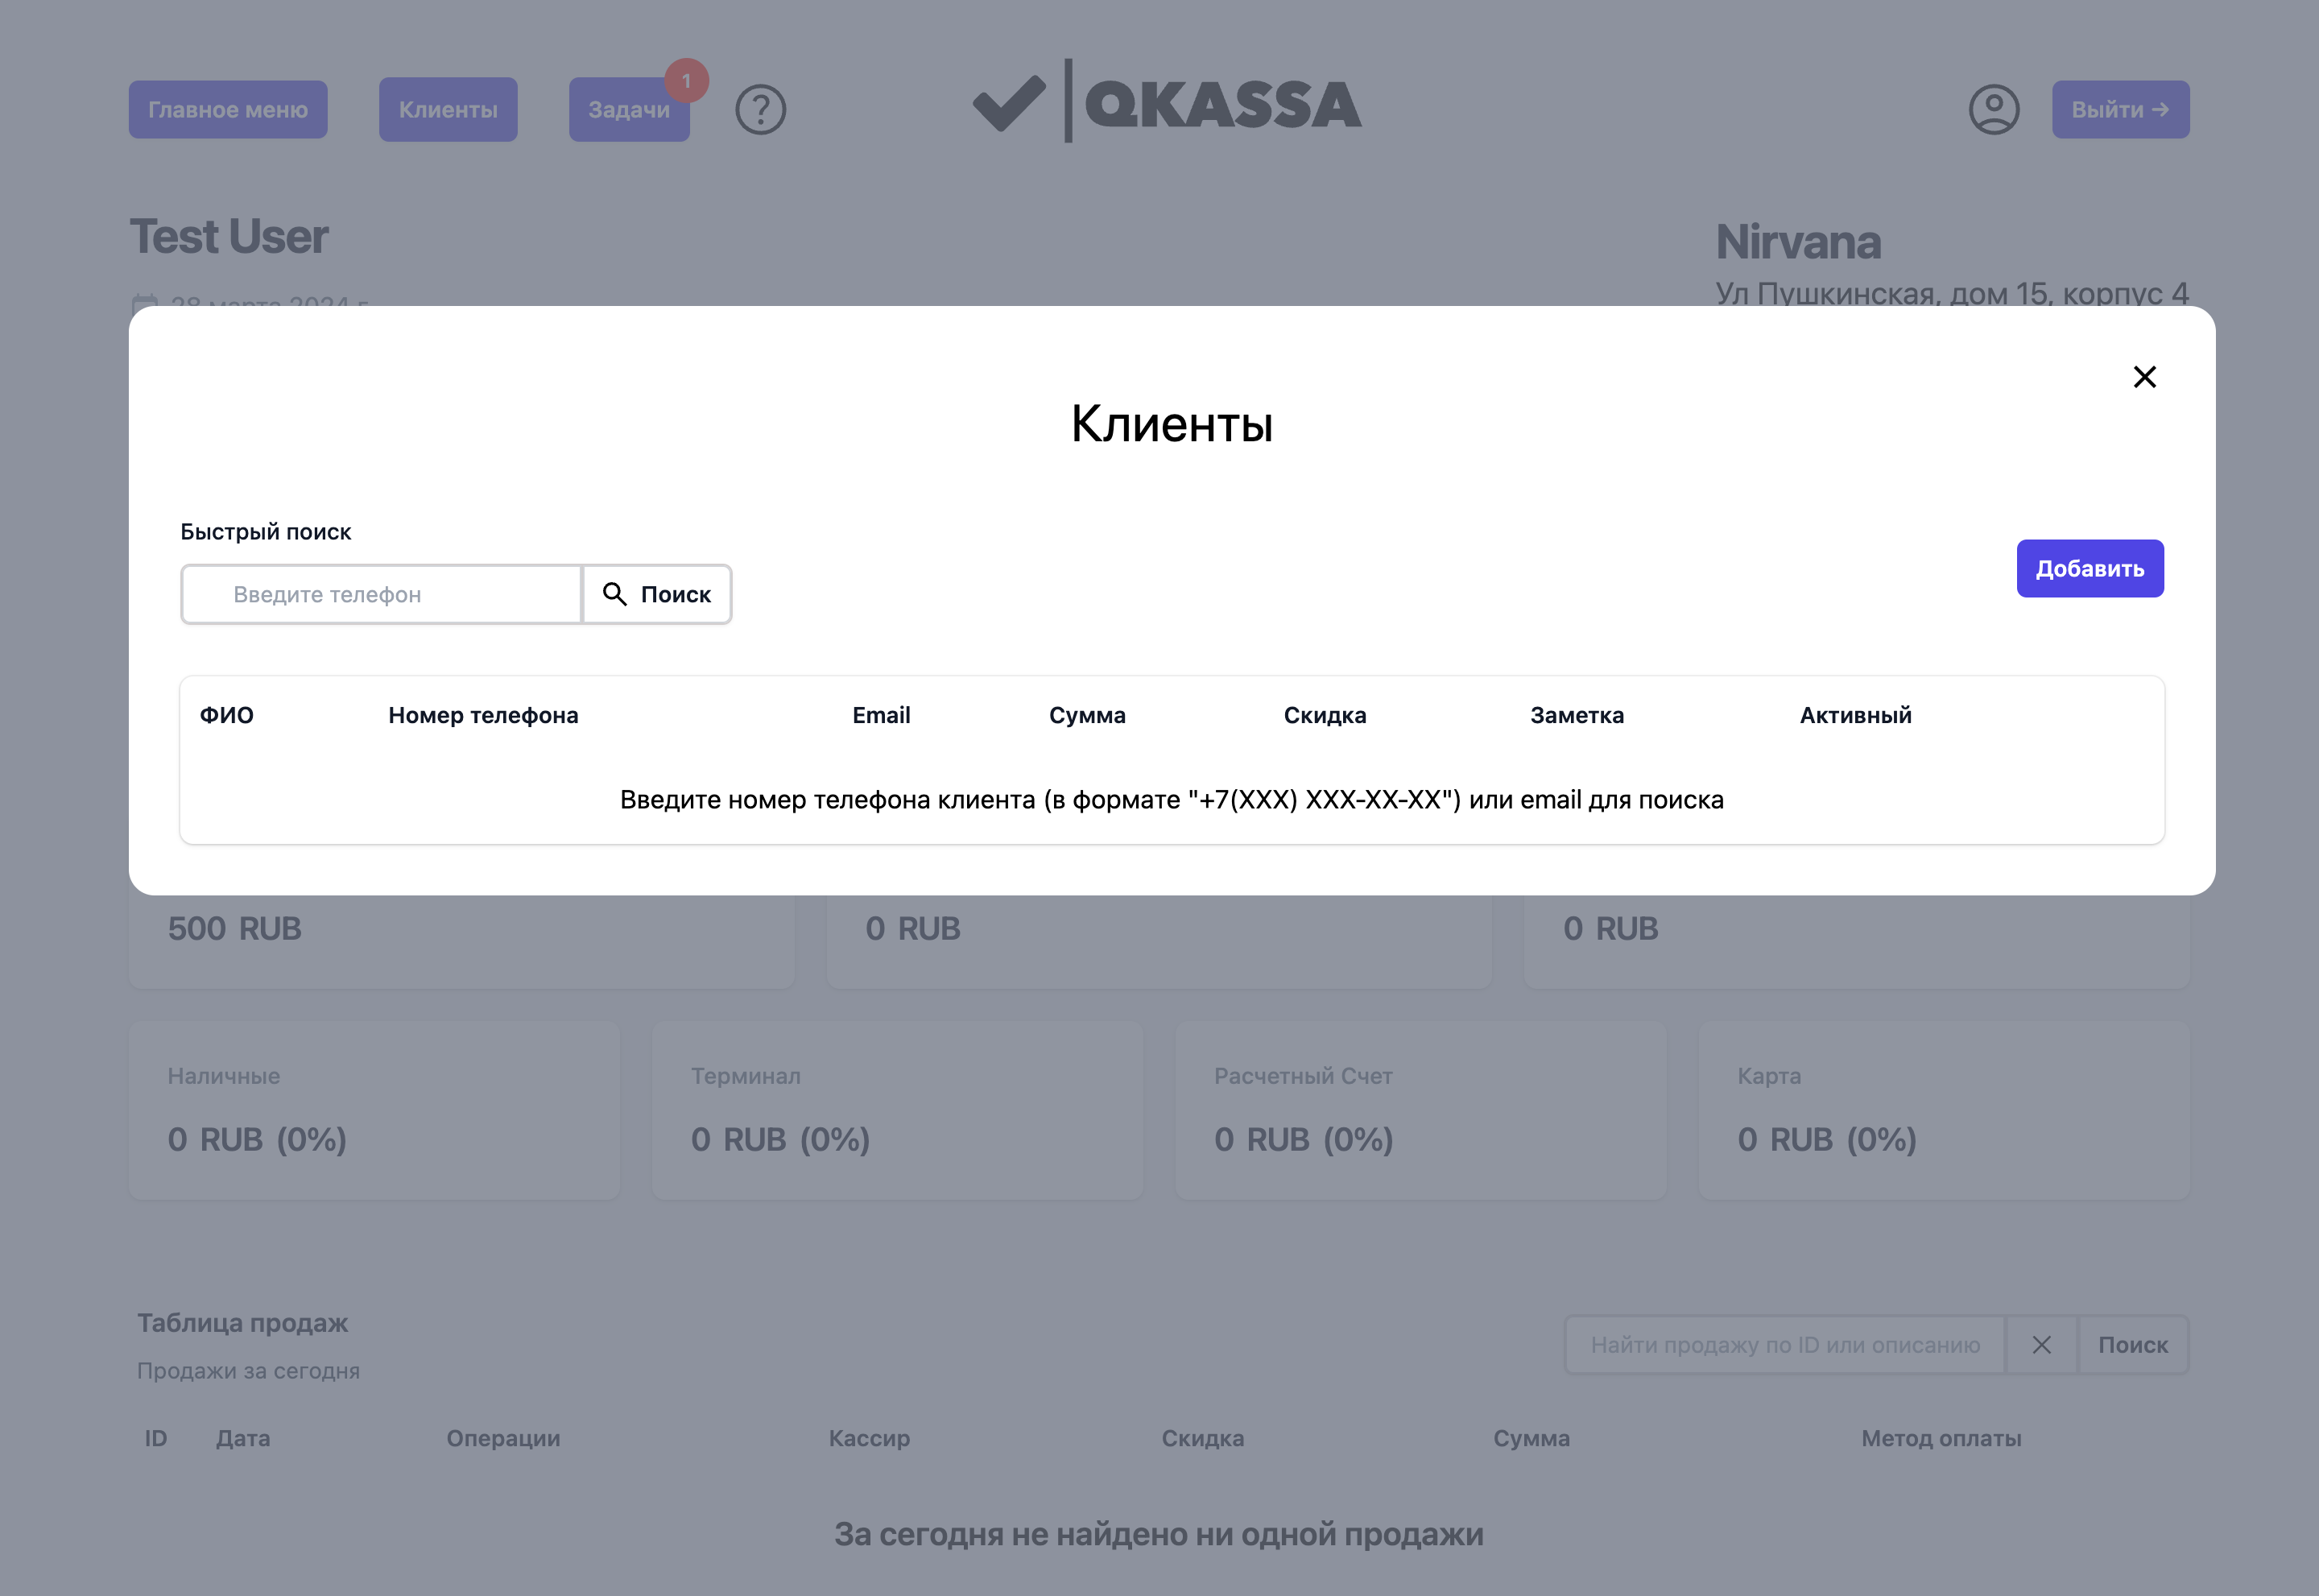Open Главное меню
The image size is (2319, 1596).
click(x=228, y=110)
